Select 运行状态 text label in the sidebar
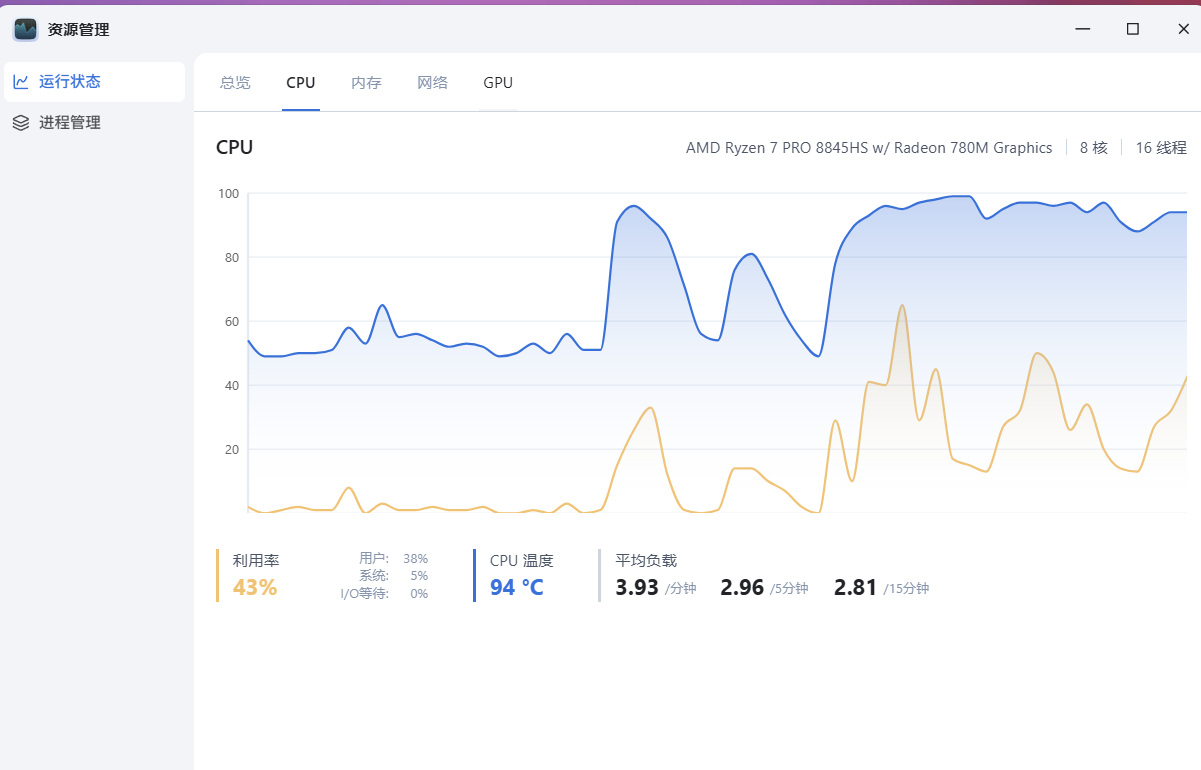This screenshot has height=770, width=1201. pos(70,82)
